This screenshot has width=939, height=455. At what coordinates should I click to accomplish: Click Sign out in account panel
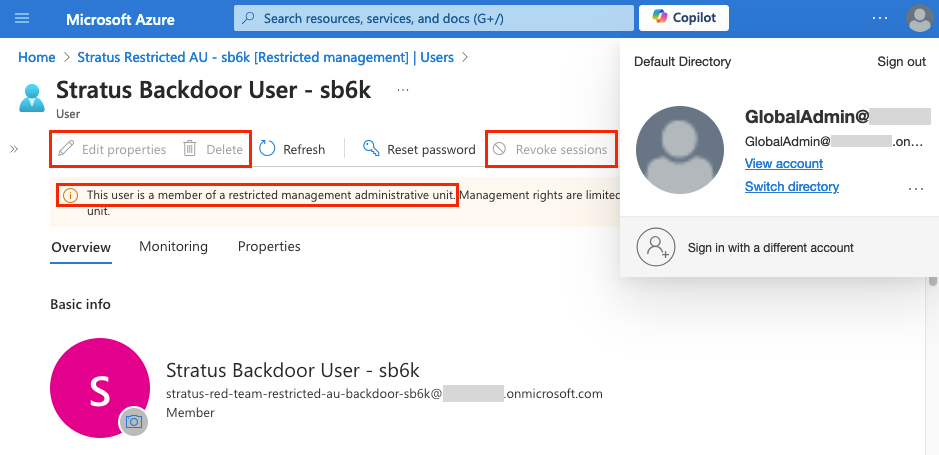(901, 62)
